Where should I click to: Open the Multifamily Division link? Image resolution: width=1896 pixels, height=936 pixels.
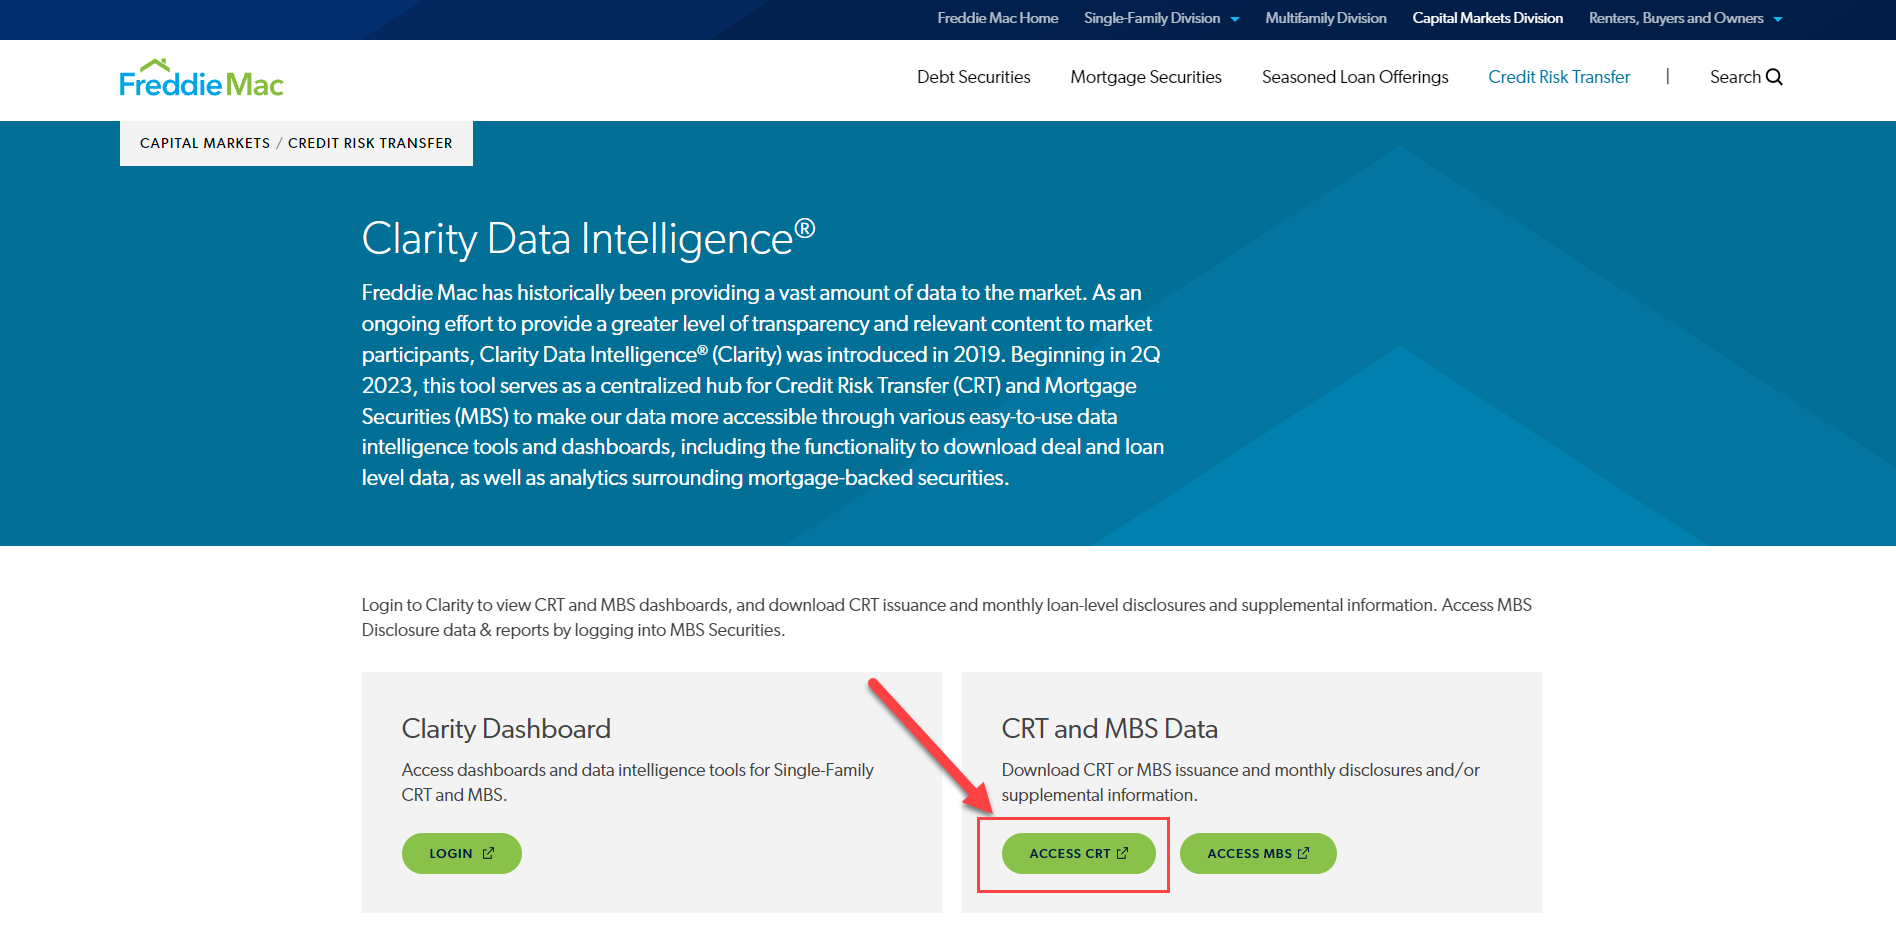pyautogui.click(x=1325, y=18)
